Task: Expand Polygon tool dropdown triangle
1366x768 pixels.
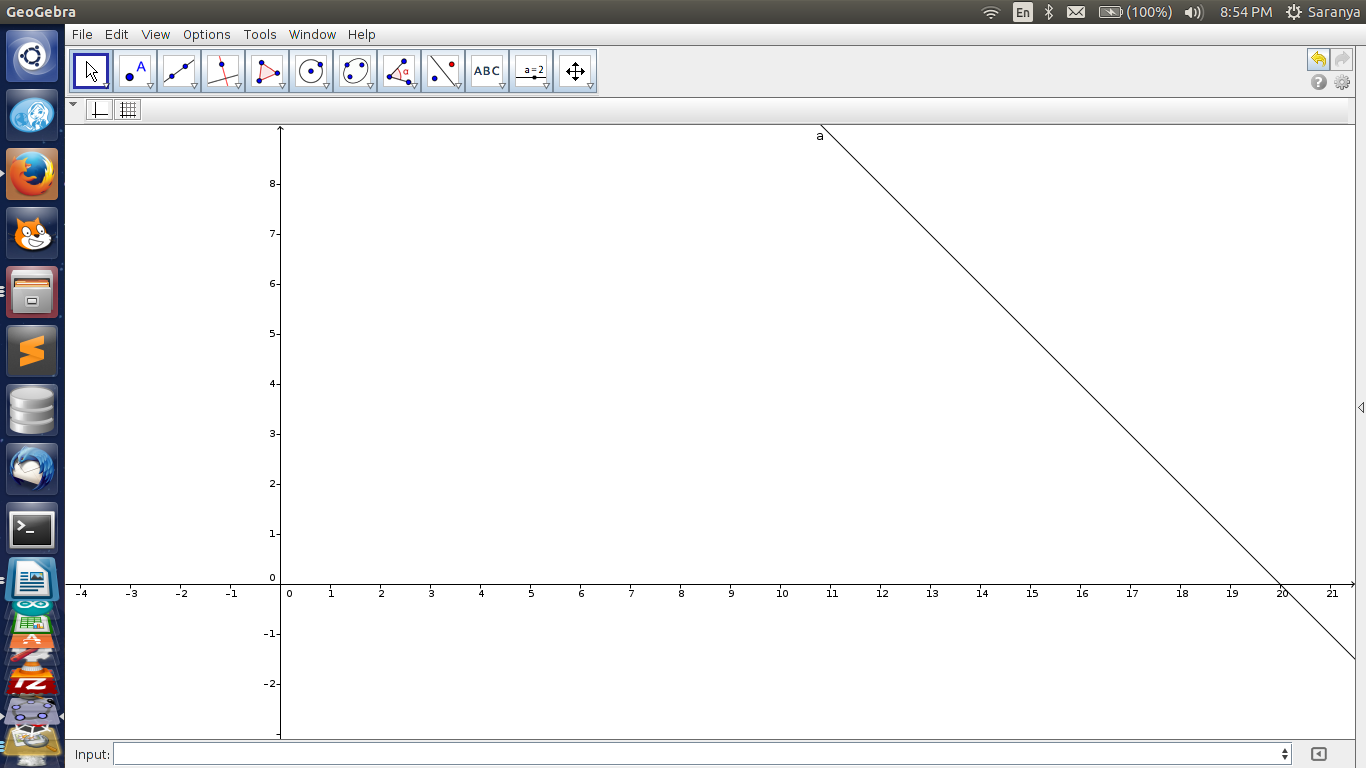Action: (282, 86)
